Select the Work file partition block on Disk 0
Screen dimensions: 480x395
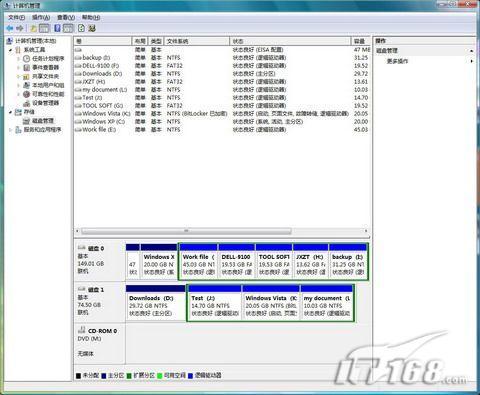click(198, 261)
